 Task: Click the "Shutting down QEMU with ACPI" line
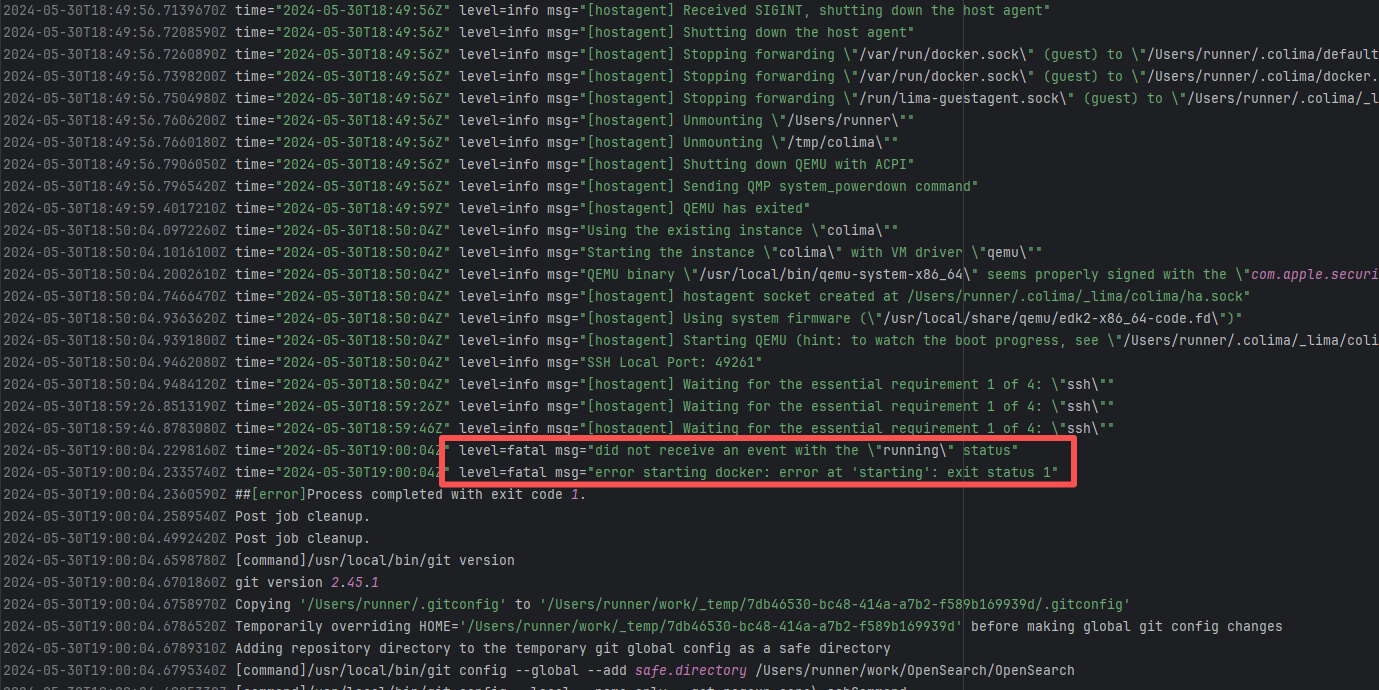[x=798, y=164]
